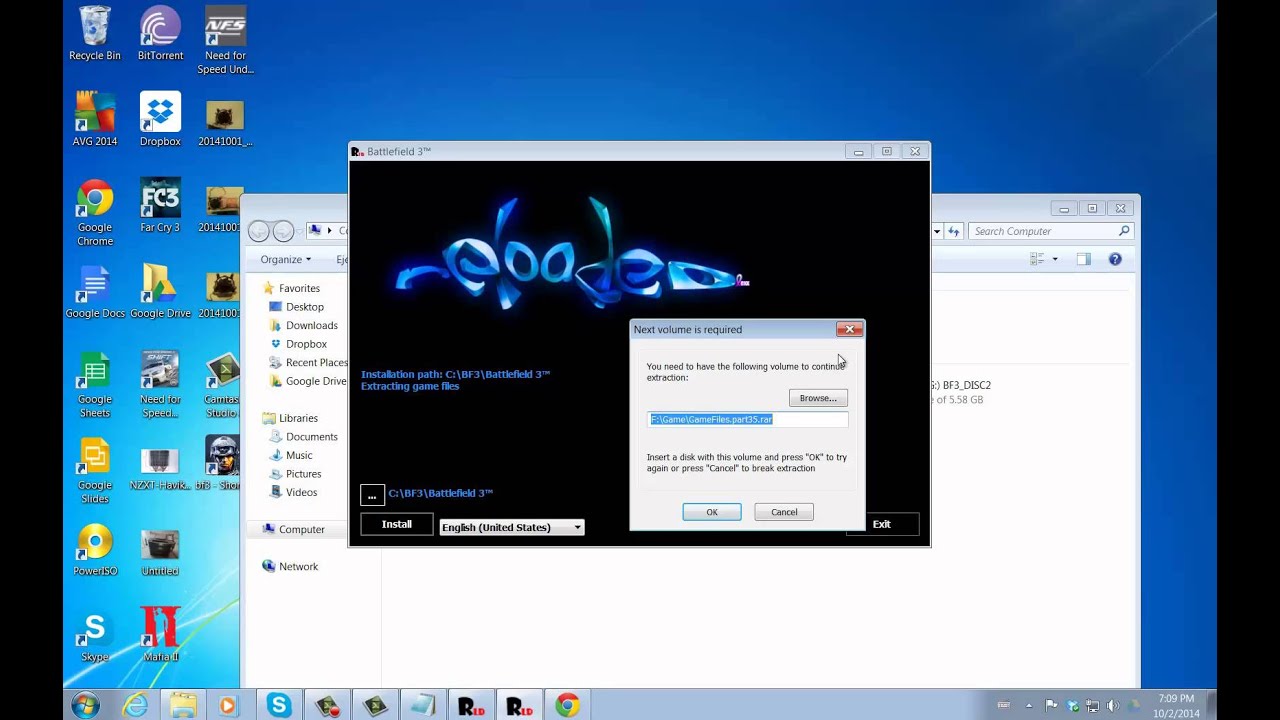Launch Google Chrome from the desktop

pos(95,212)
